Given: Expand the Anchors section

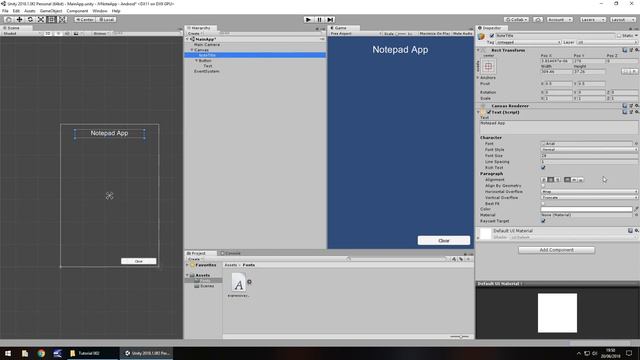Looking at the screenshot, I should (478, 78).
